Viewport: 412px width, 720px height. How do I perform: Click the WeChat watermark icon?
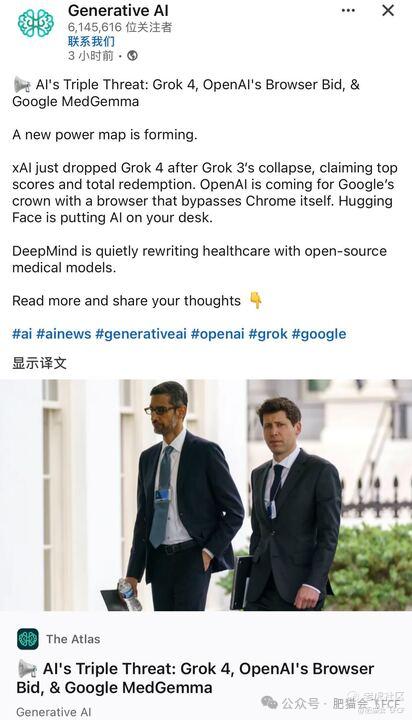pyautogui.click(x=269, y=702)
